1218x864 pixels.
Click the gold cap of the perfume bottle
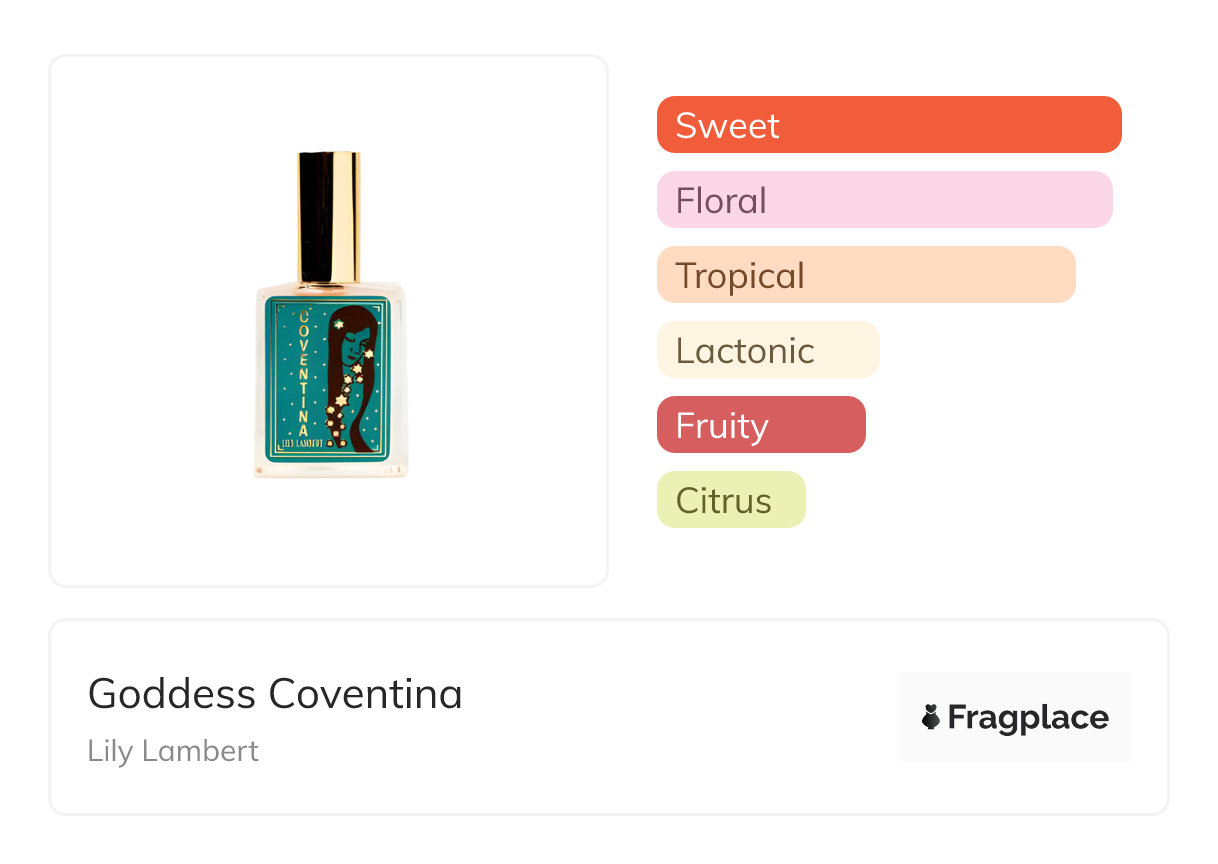point(329,217)
